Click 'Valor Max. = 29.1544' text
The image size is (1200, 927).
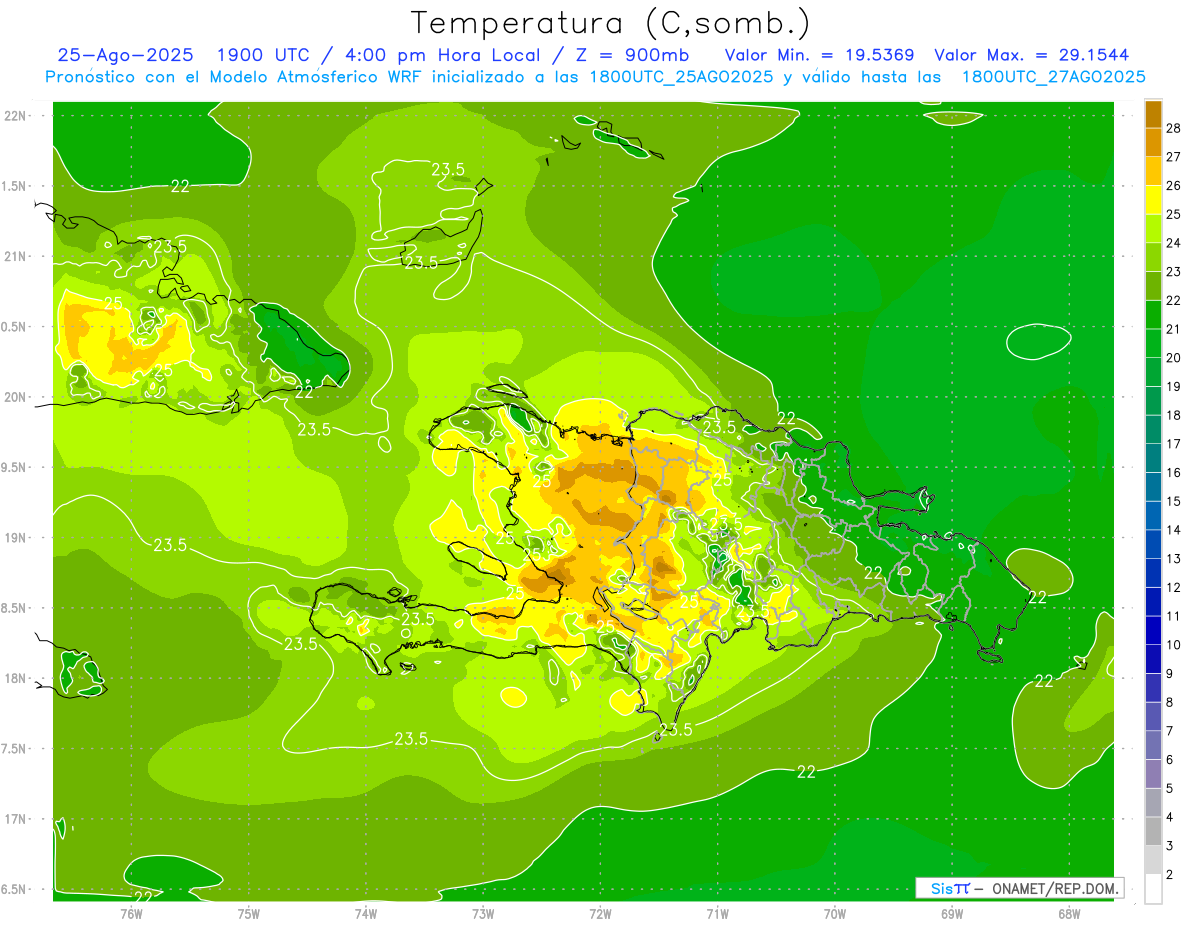pyautogui.click(x=1031, y=55)
